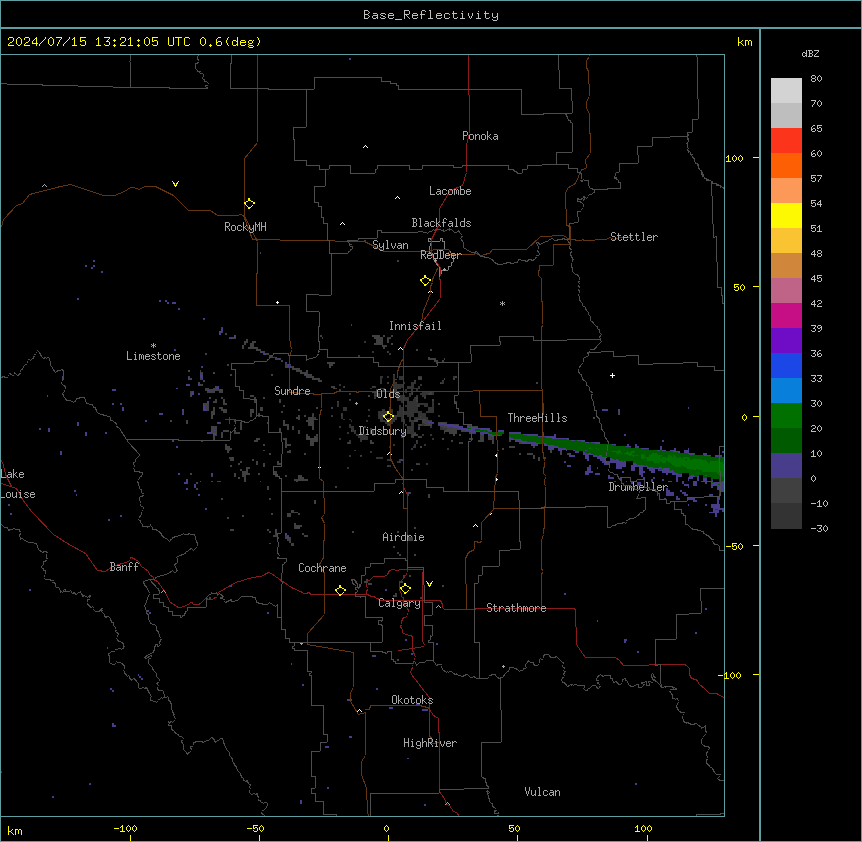Click the Strathmore label
The width and height of the screenshot is (862, 842).
pos(516,608)
